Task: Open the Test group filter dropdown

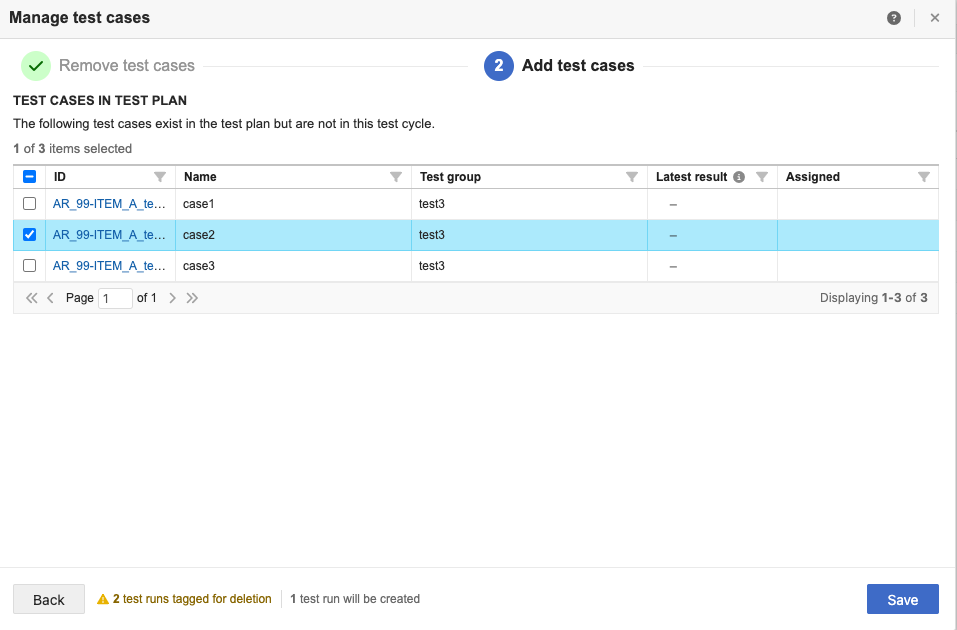Action: [x=632, y=177]
